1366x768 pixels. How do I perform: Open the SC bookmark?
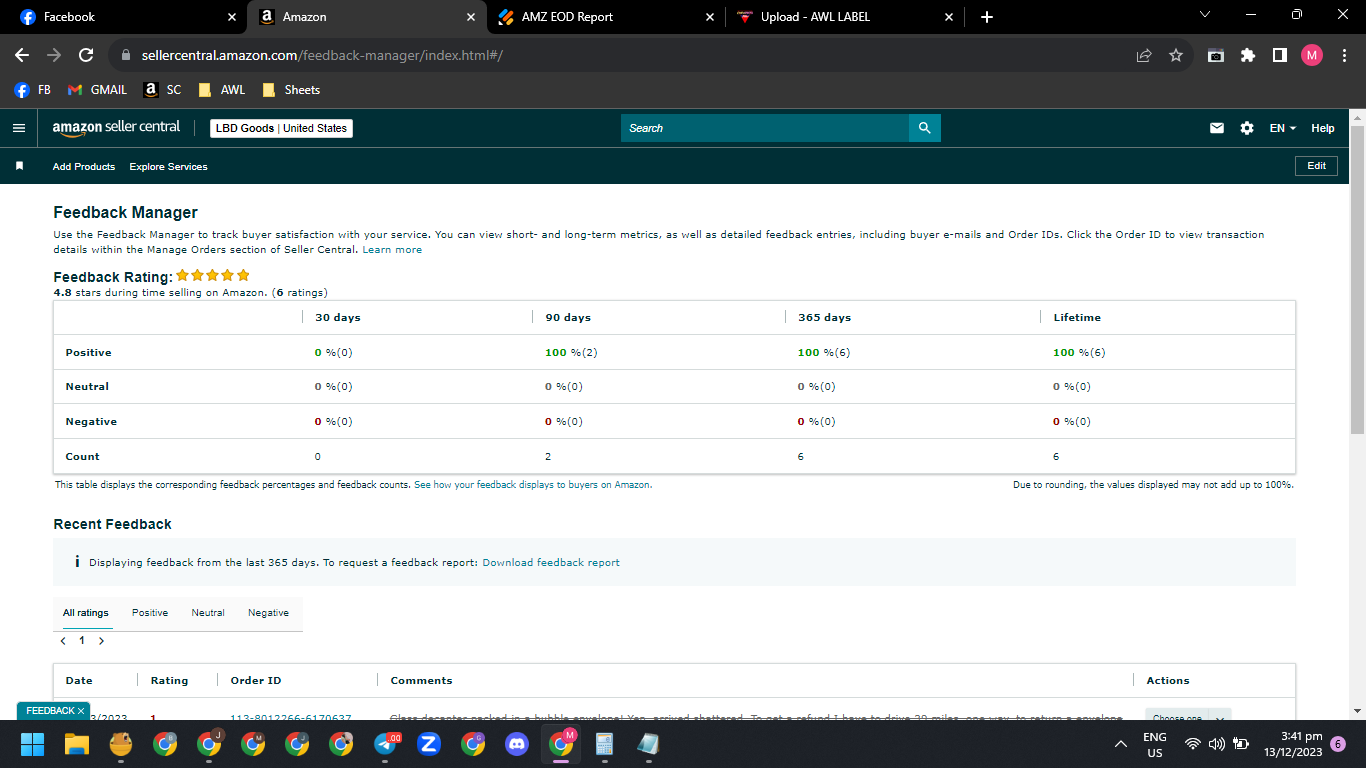click(163, 90)
